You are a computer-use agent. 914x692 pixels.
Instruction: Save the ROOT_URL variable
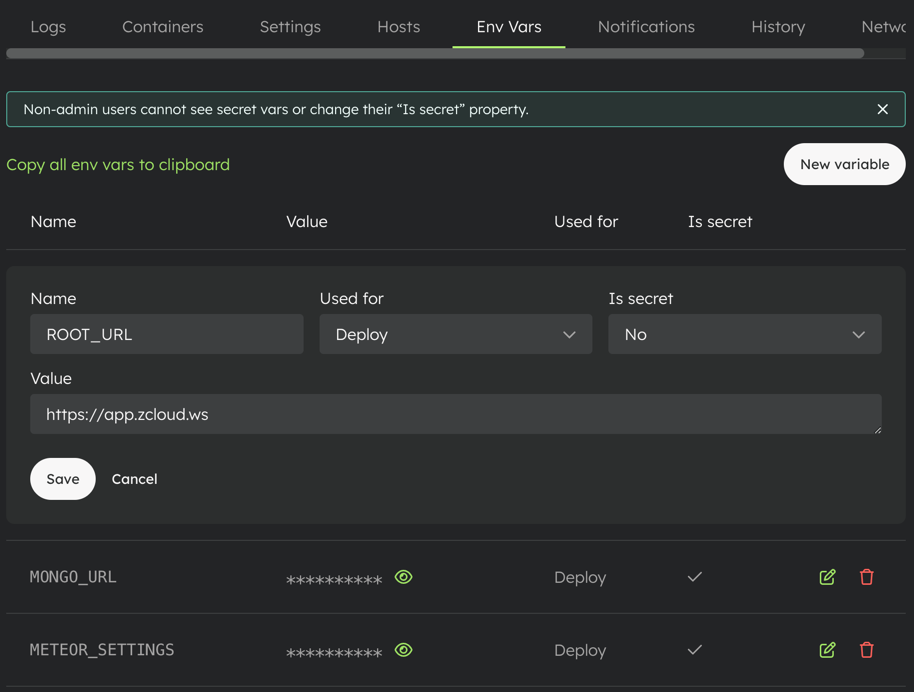[x=62, y=479]
